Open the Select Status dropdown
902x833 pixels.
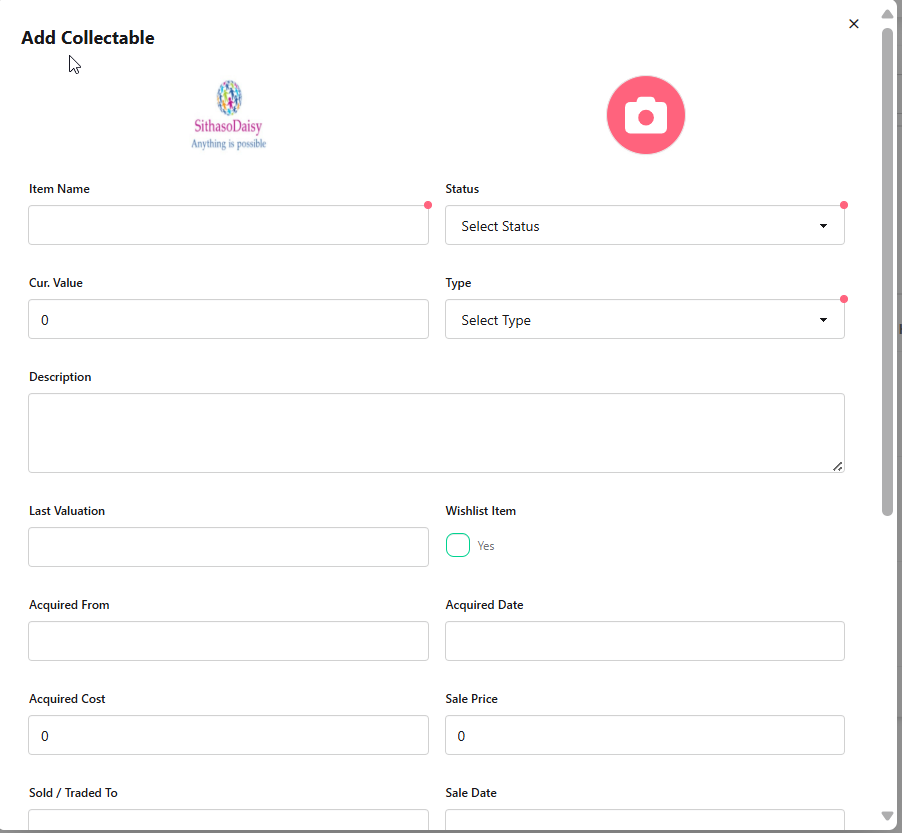point(644,226)
